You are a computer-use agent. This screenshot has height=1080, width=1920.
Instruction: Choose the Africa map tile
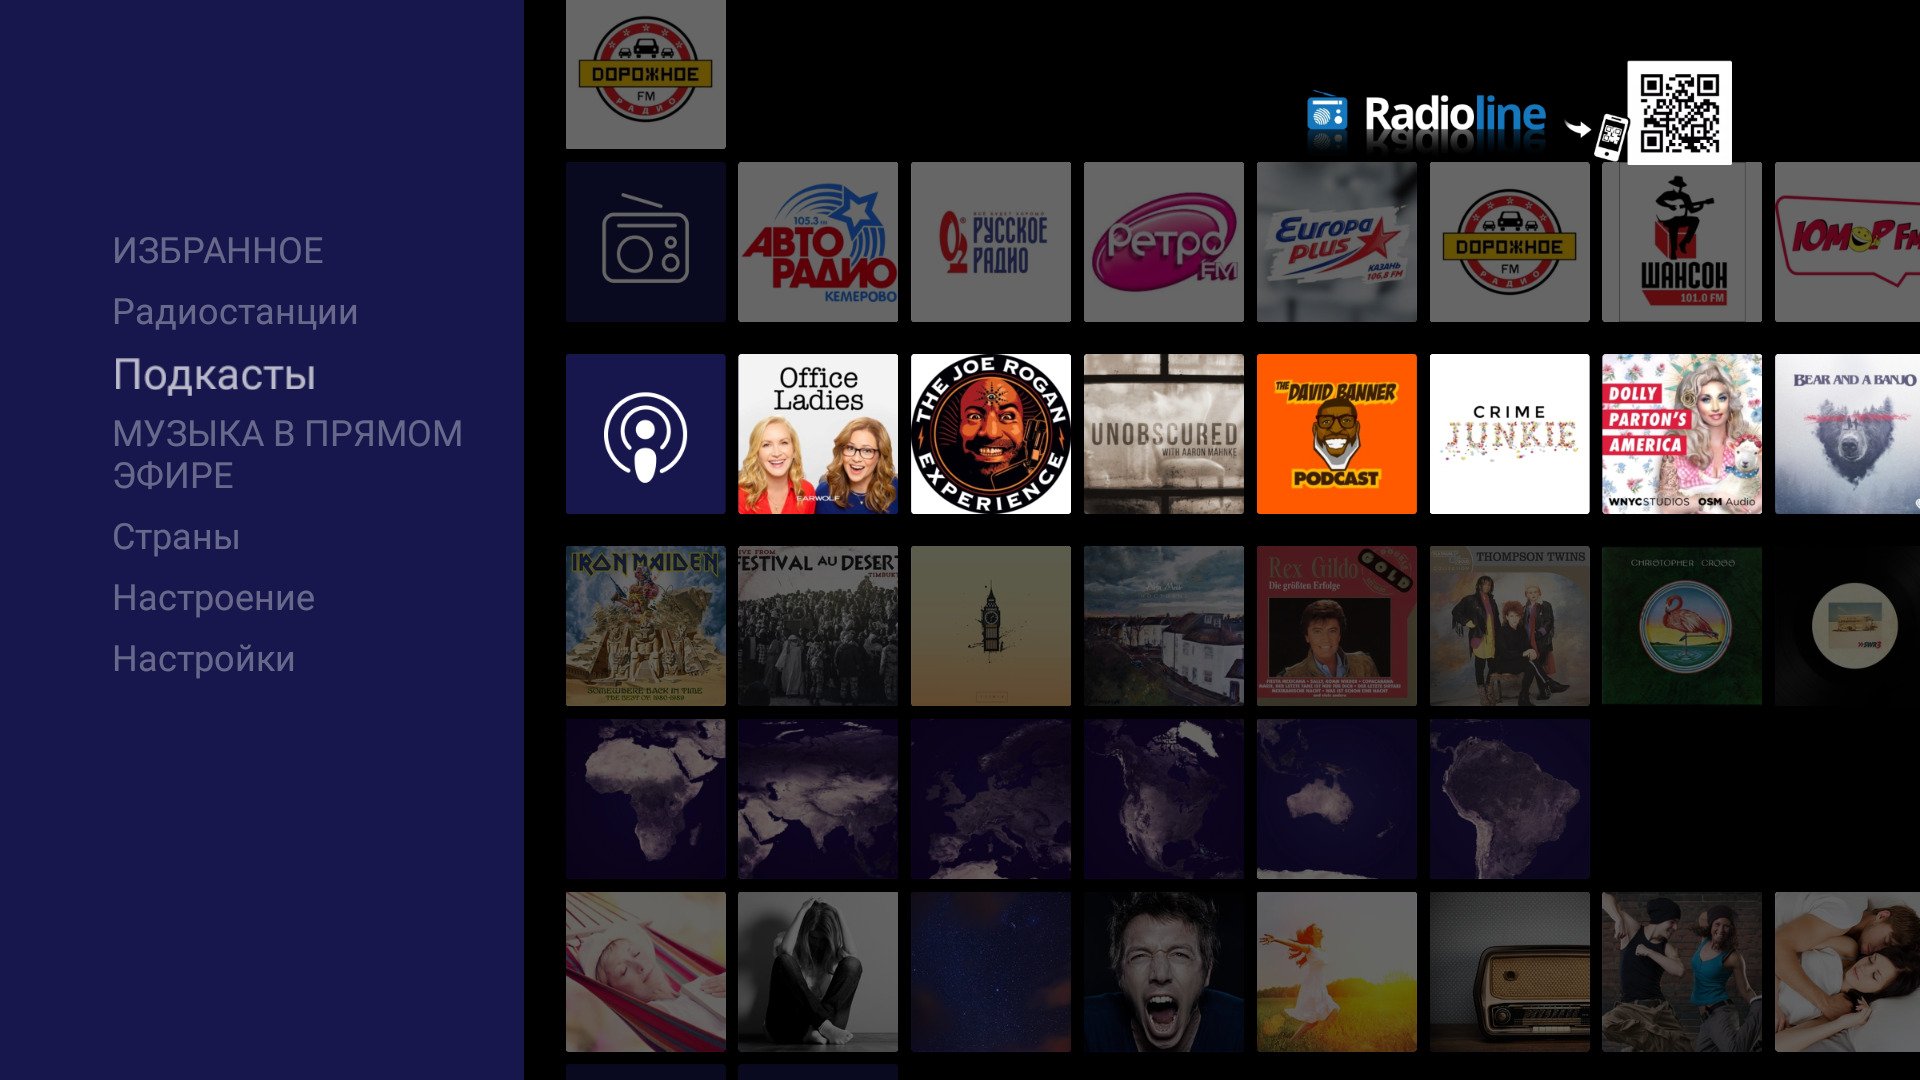click(646, 799)
